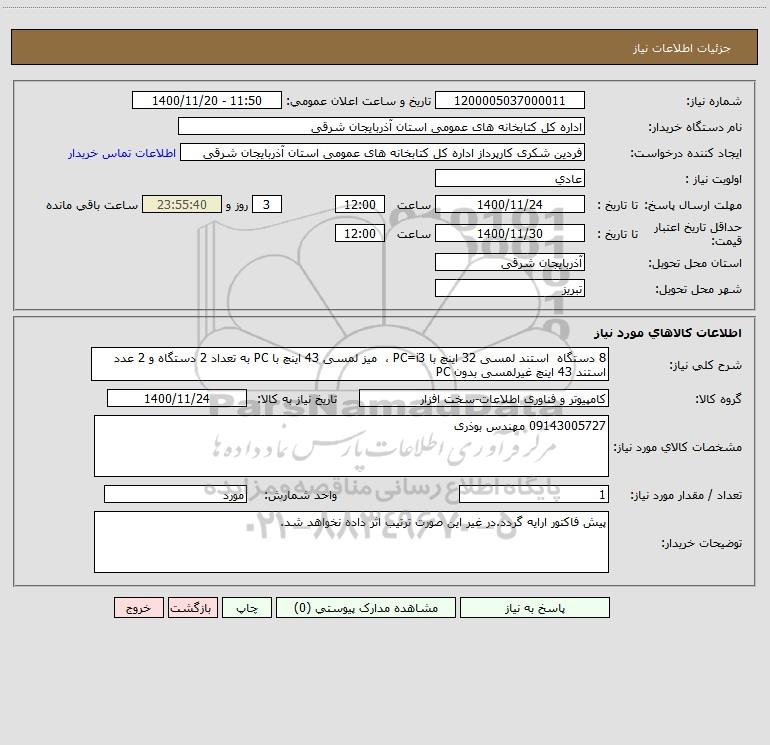Click the 'چاپ' print button
Screen dimensions: 770x745
coord(247,608)
